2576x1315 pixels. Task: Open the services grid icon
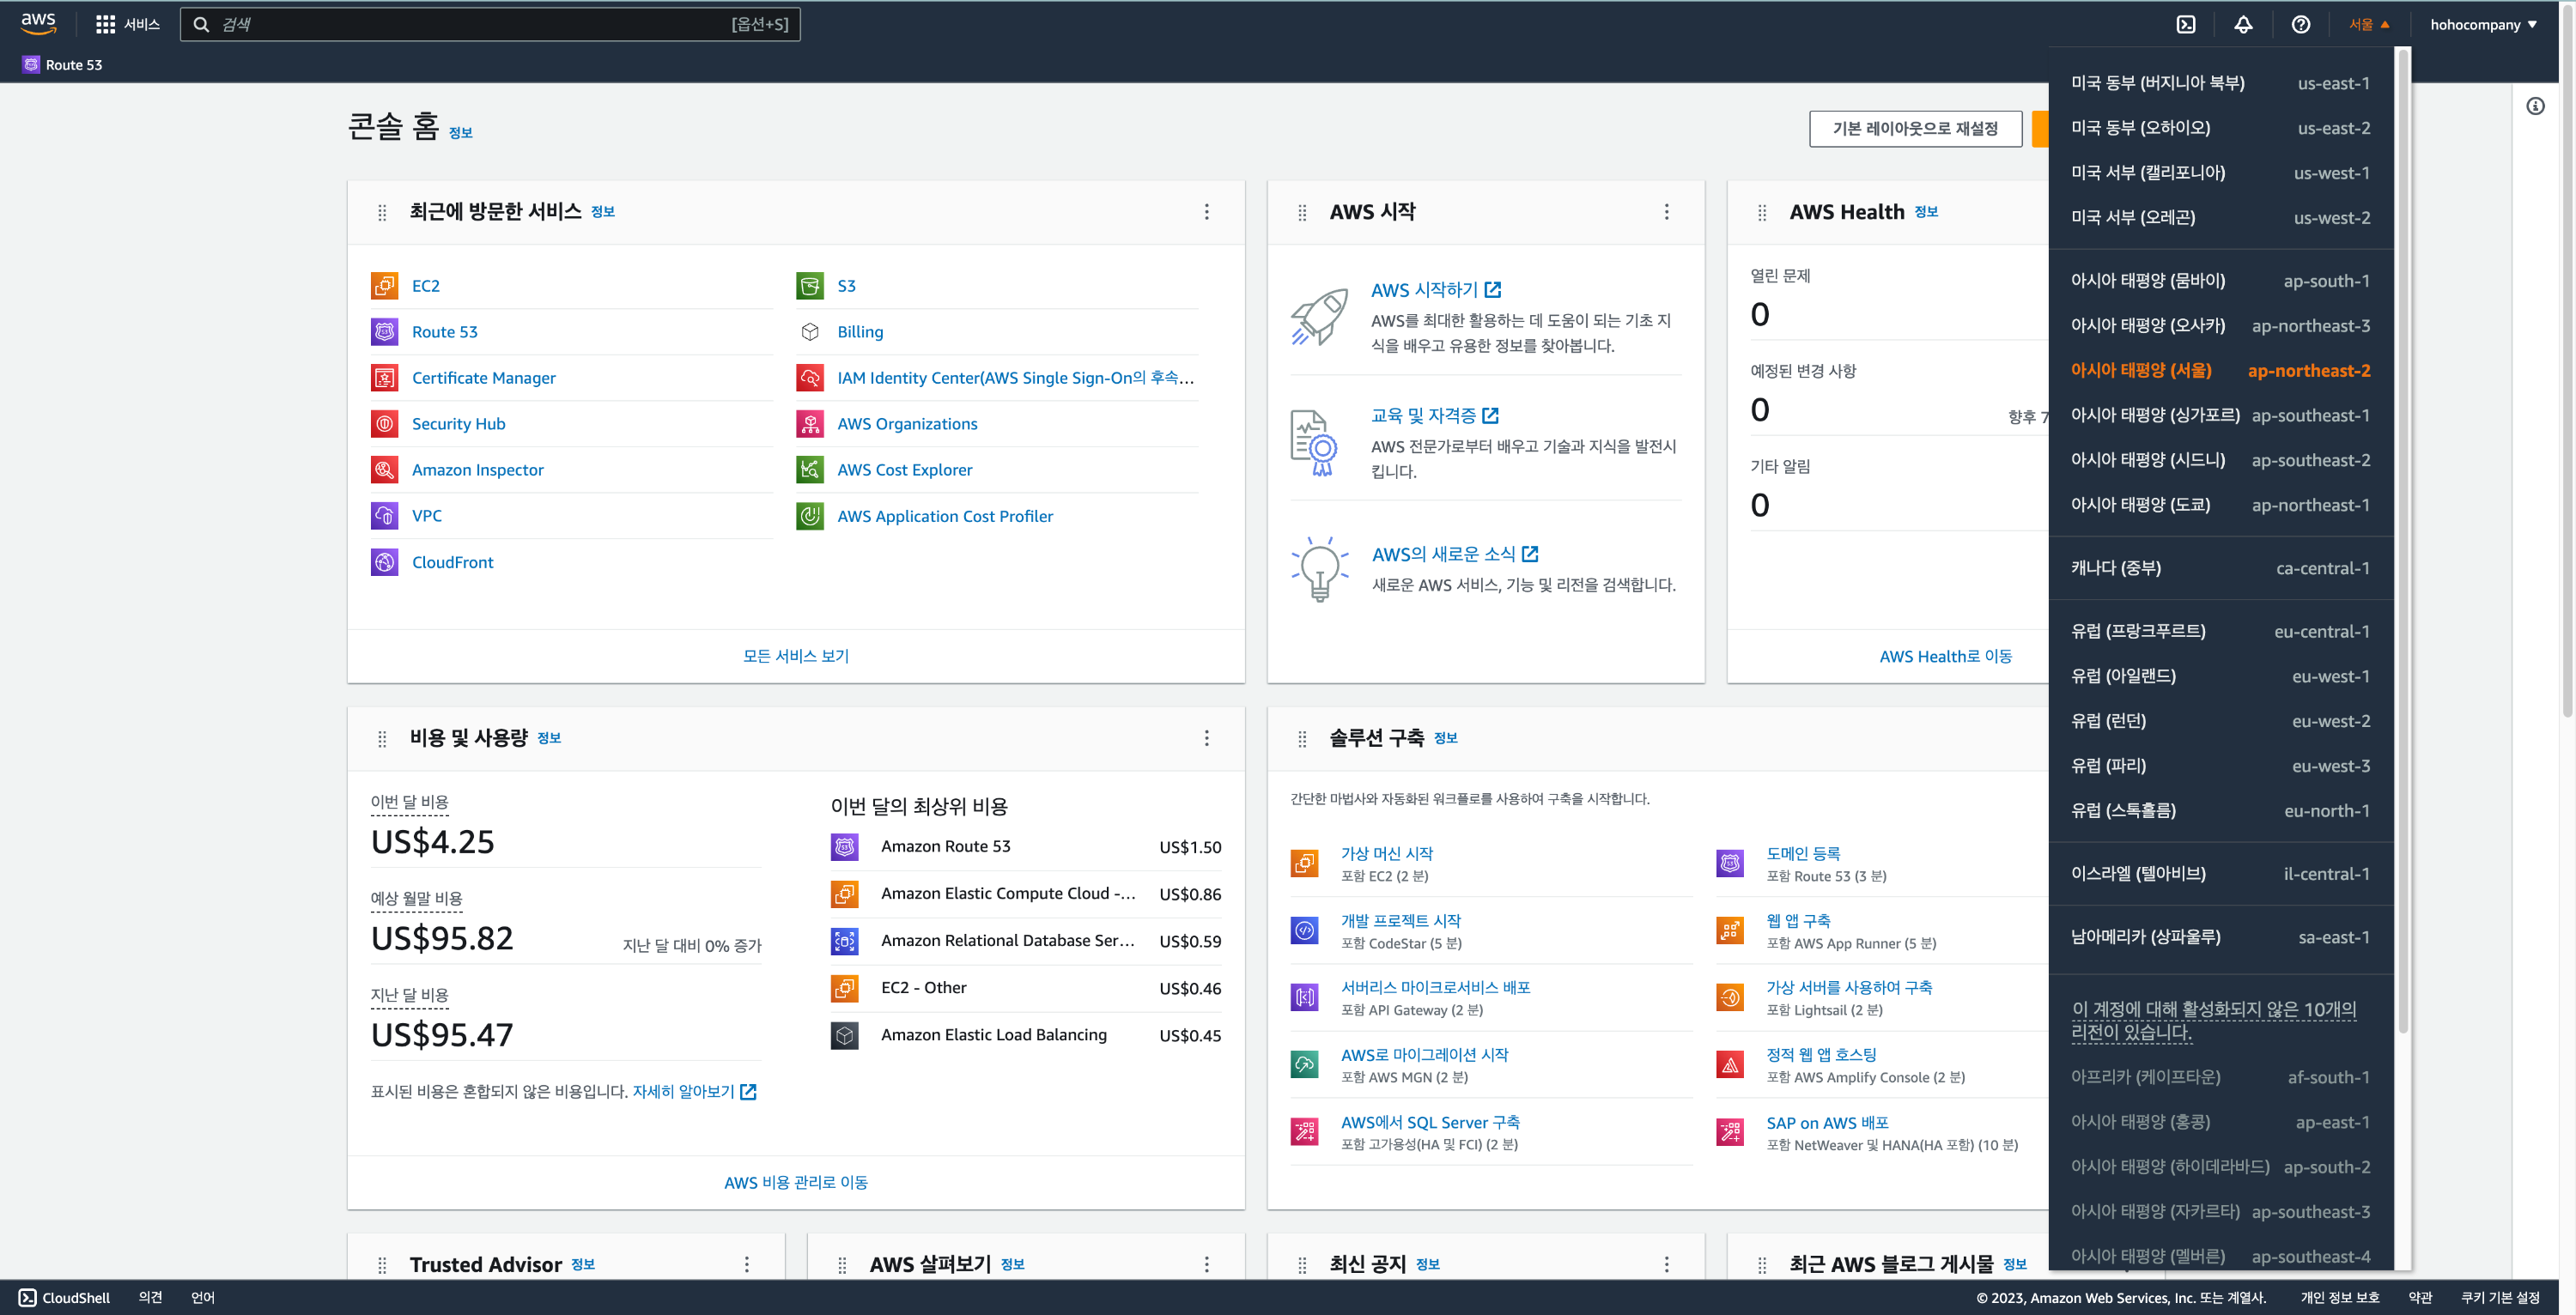[105, 25]
